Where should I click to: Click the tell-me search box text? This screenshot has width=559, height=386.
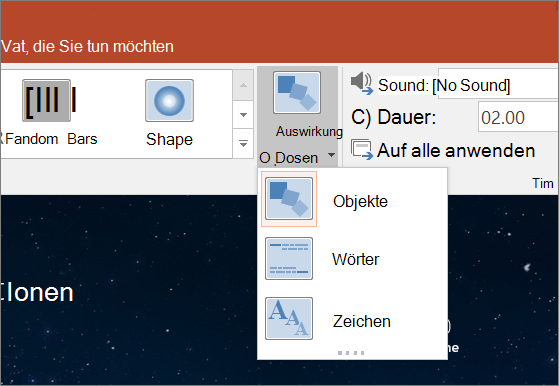coord(87,46)
